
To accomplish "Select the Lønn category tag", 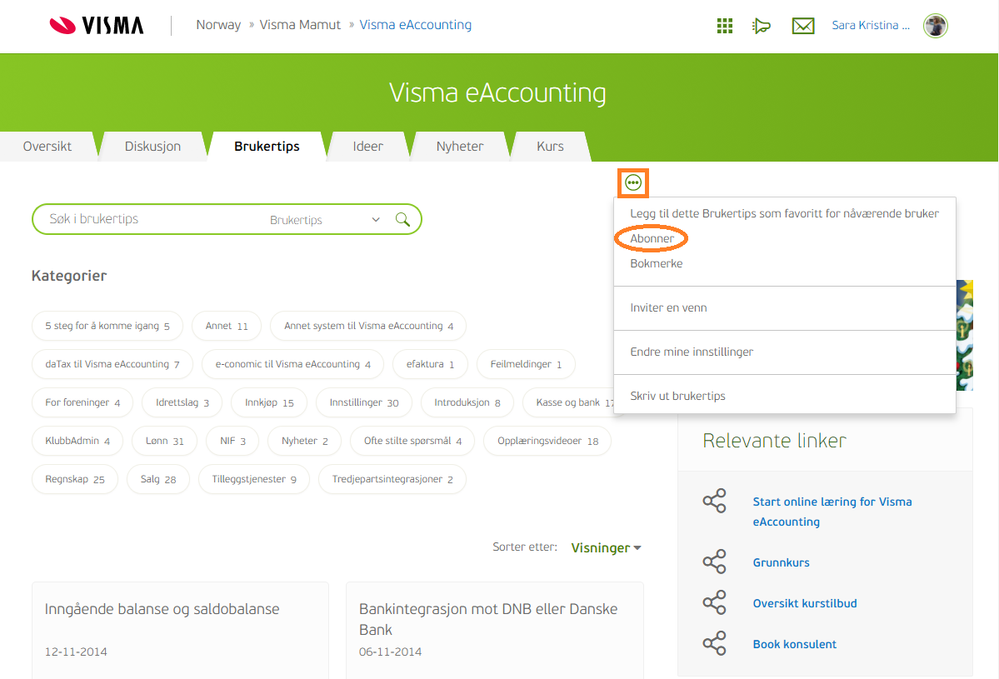I will coord(164,441).
